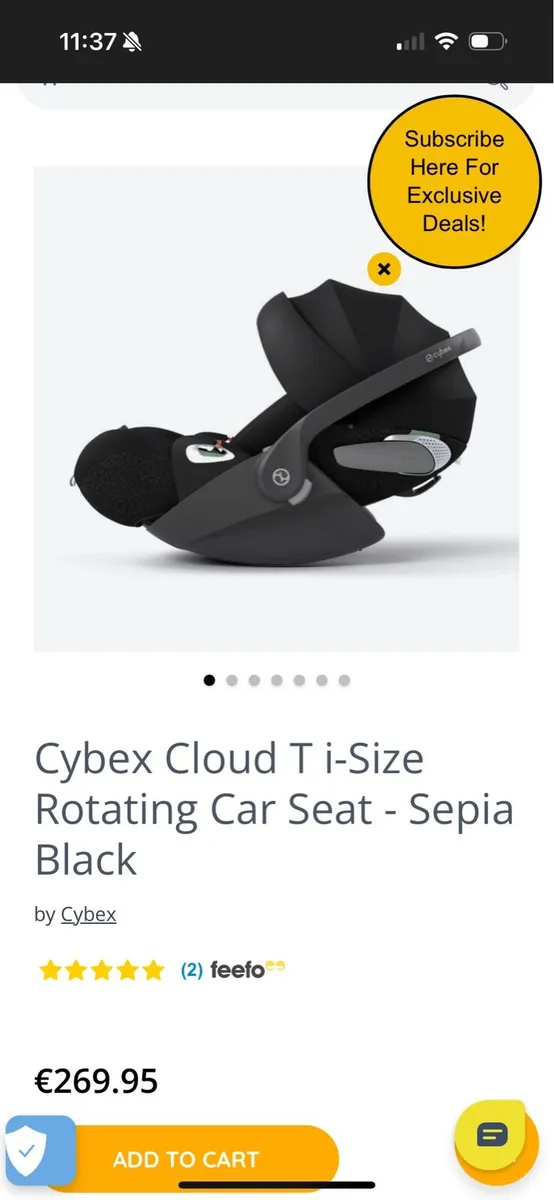The width and height of the screenshot is (554, 1200).
Task: Jump to the second carousel image dot
Action: pyautogui.click(x=232, y=680)
